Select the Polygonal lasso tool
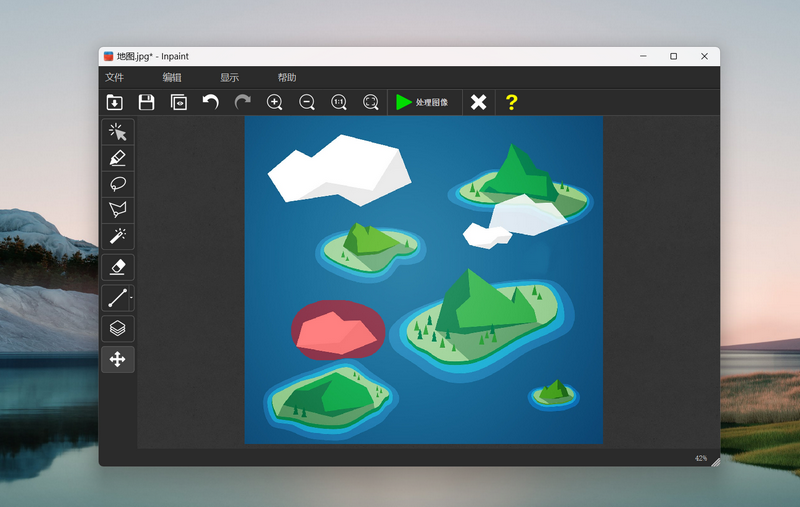800x507 pixels. [x=118, y=210]
